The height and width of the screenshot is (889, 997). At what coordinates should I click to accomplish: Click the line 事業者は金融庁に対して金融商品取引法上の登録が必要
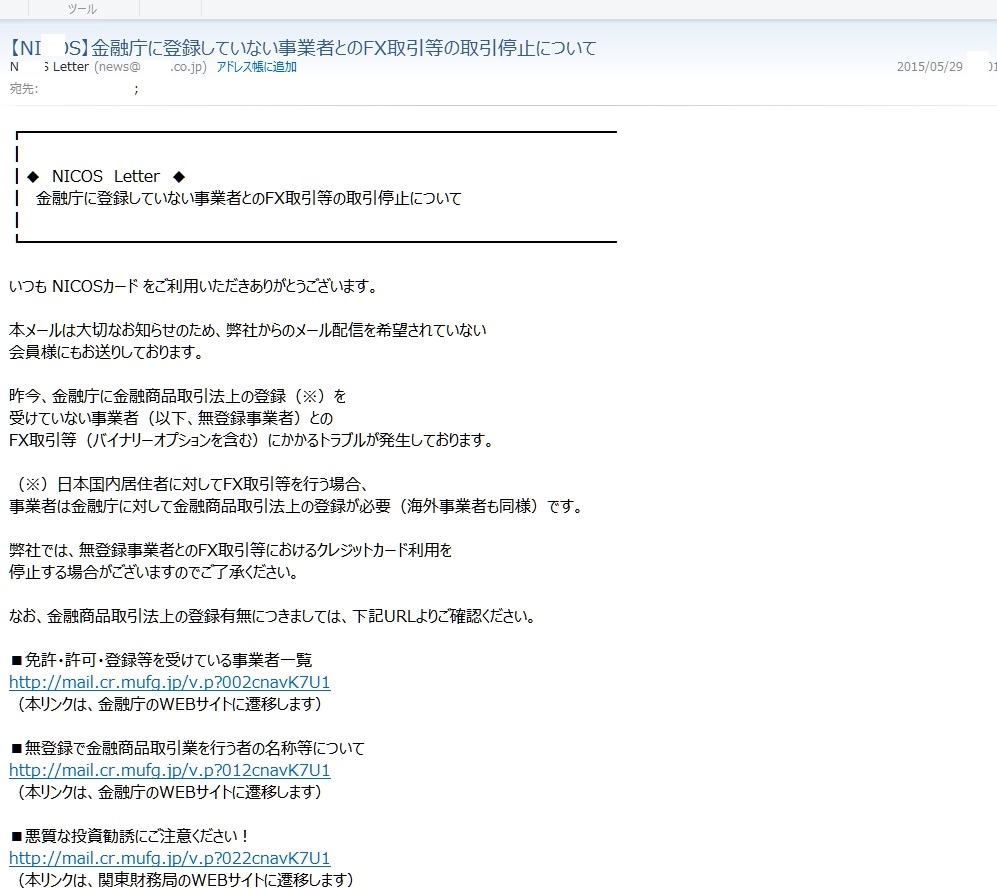pos(296,506)
